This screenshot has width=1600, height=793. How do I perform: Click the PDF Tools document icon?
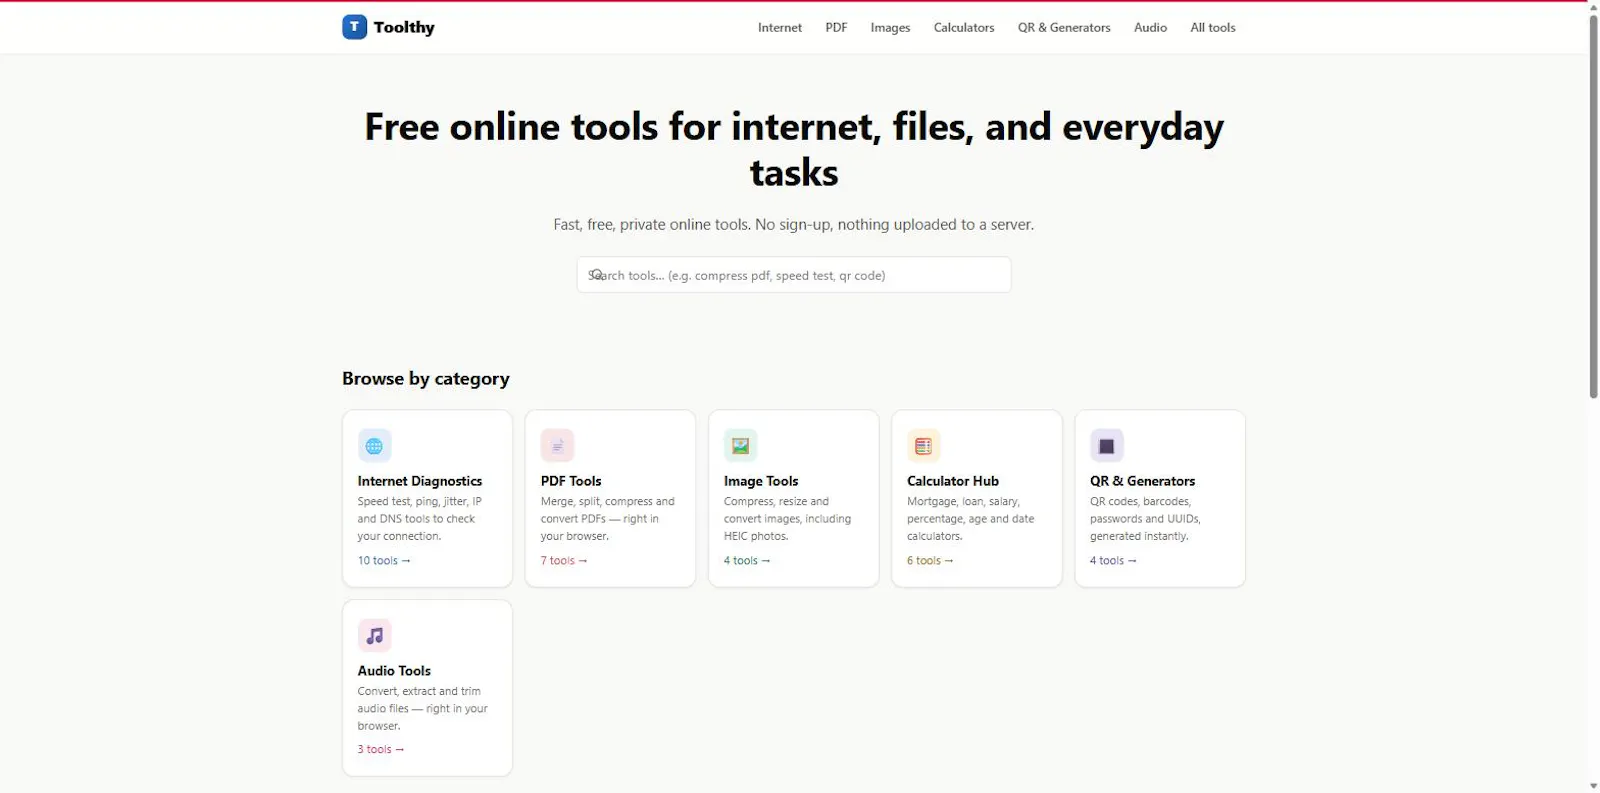click(557, 446)
